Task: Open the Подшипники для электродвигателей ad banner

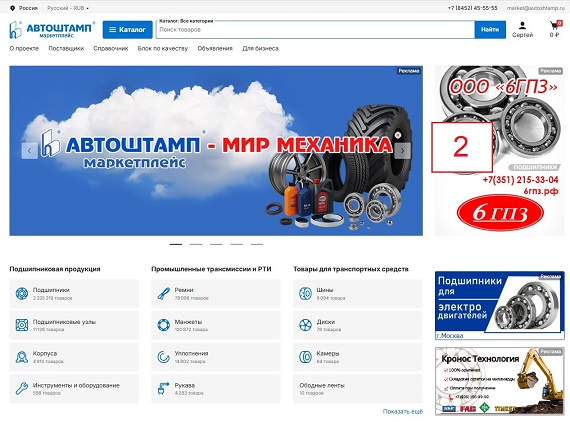Action: coord(499,305)
